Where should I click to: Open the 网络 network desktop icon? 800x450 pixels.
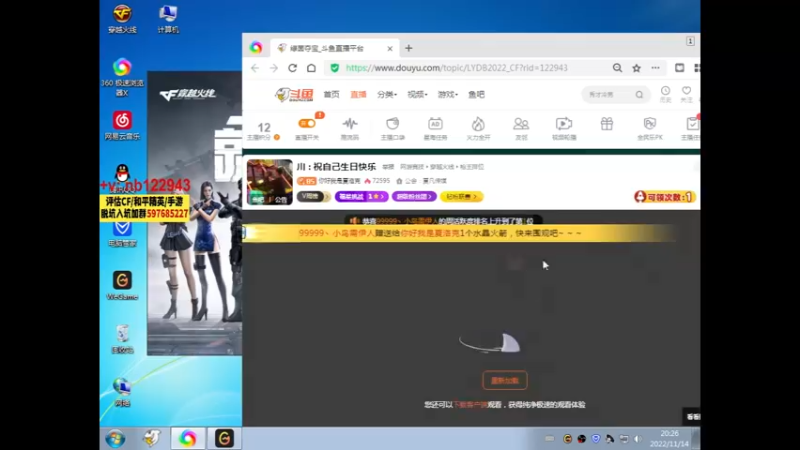tap(122, 392)
